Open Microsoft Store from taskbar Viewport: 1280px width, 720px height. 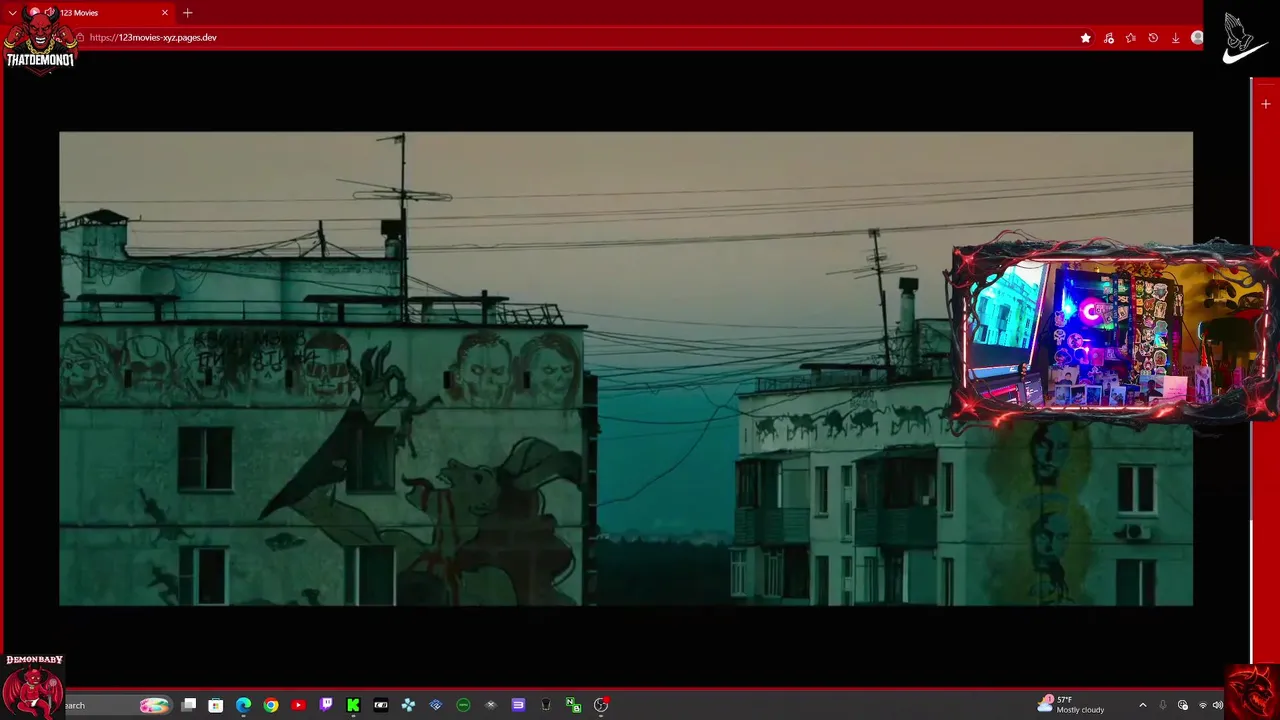pos(215,705)
